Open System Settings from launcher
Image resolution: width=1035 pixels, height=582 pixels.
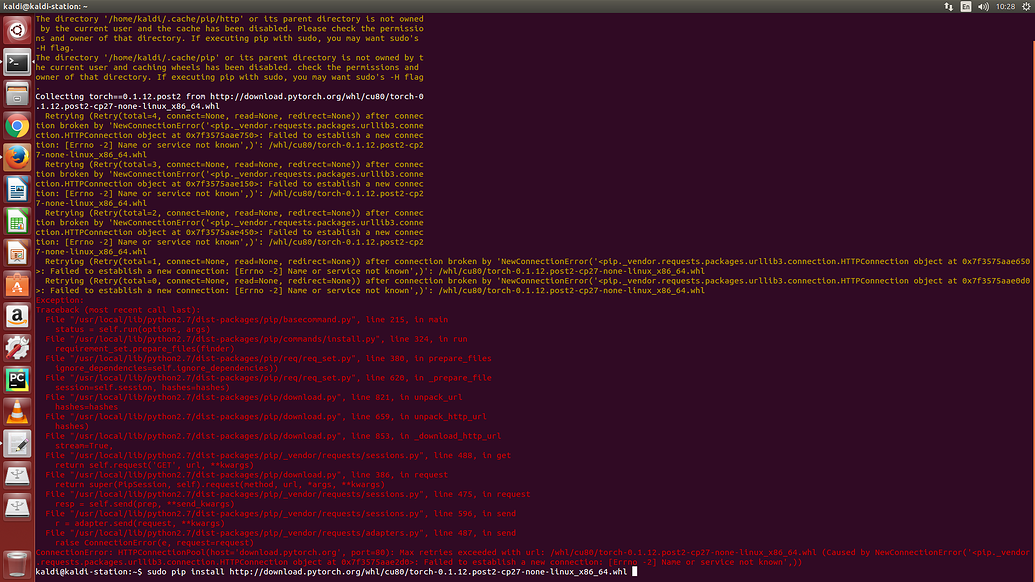(16, 348)
